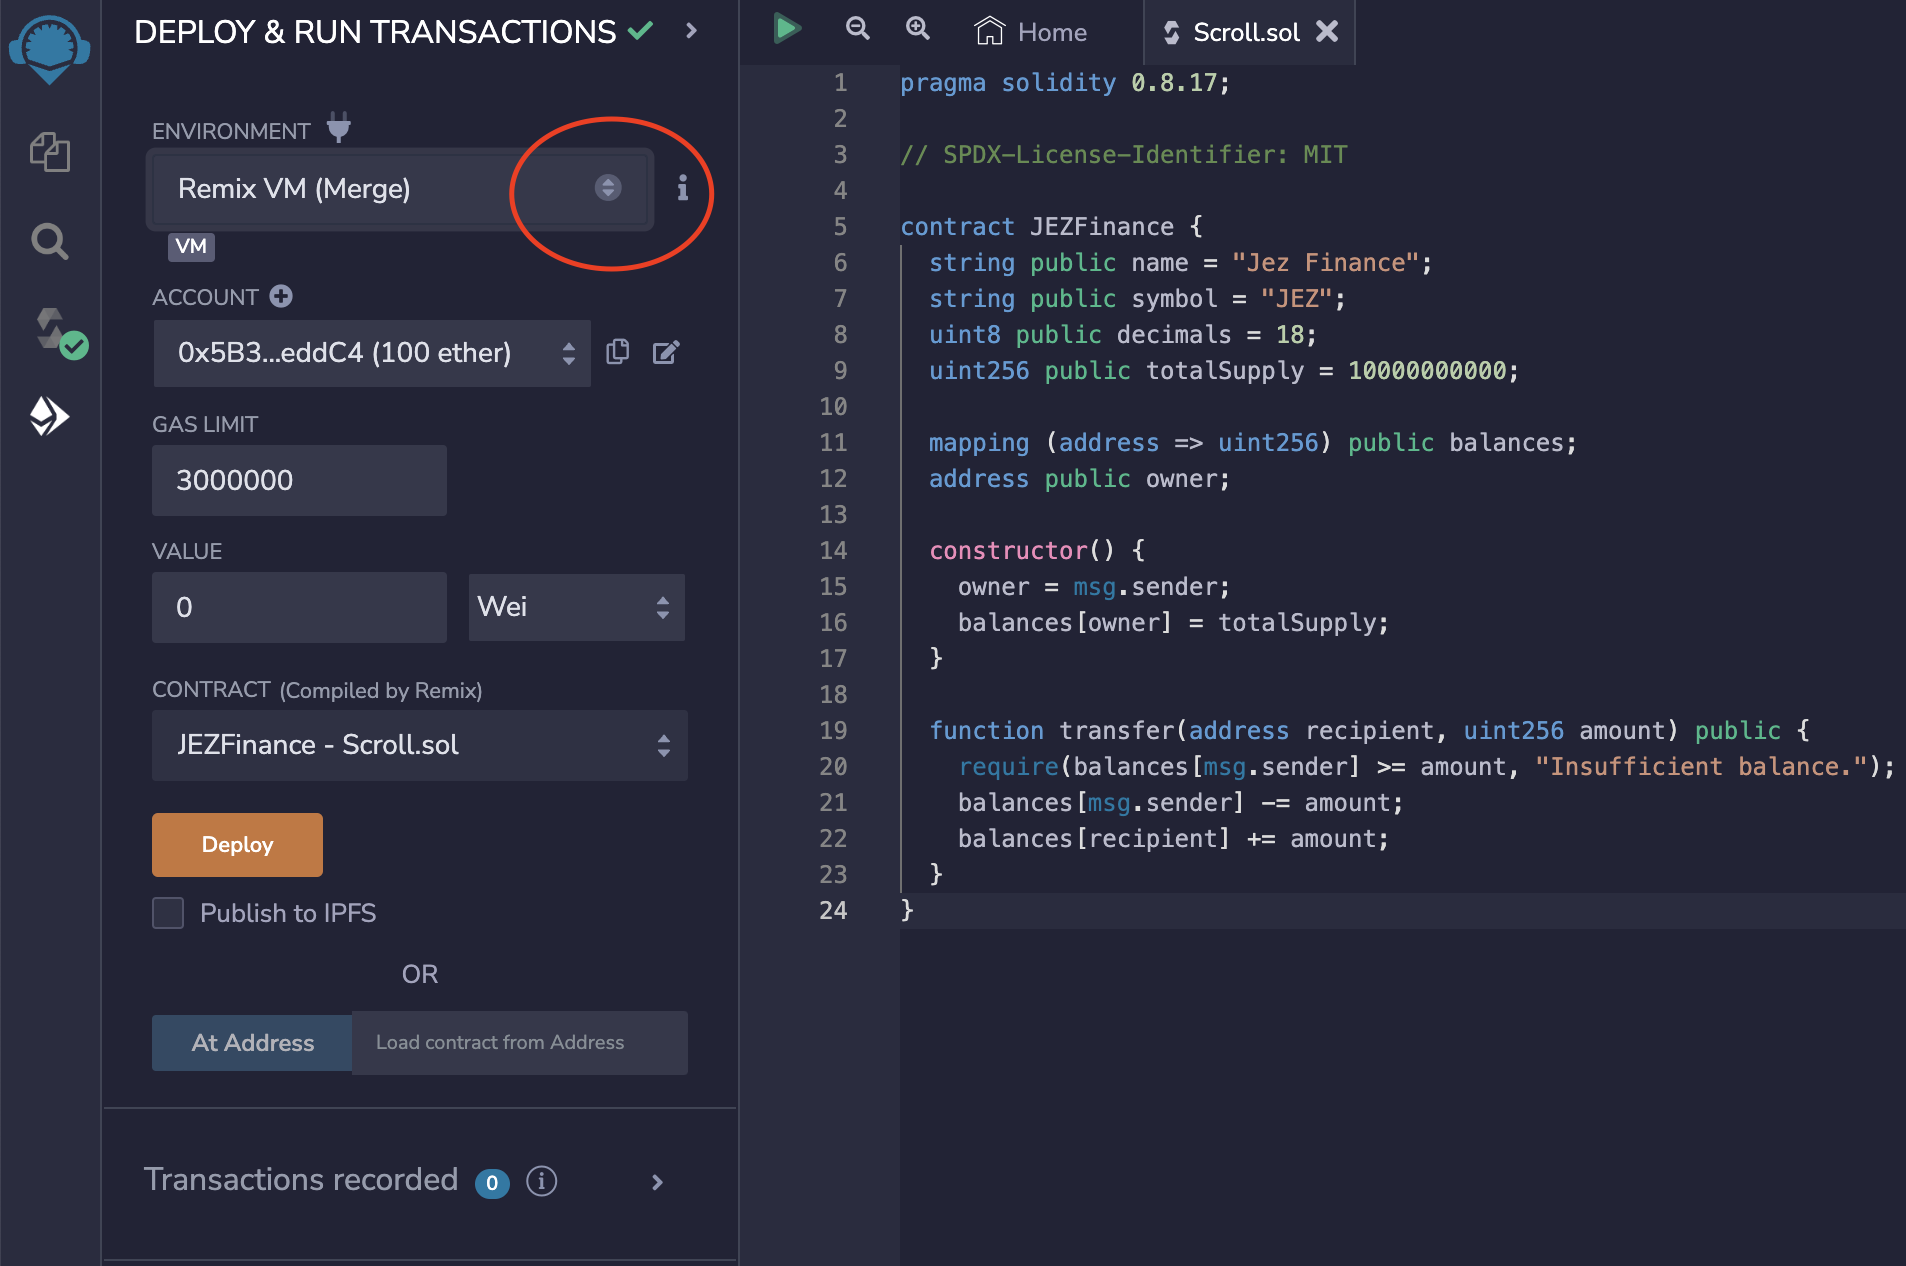The height and width of the screenshot is (1266, 1906).
Task: Click the environment info icon
Action: click(682, 188)
